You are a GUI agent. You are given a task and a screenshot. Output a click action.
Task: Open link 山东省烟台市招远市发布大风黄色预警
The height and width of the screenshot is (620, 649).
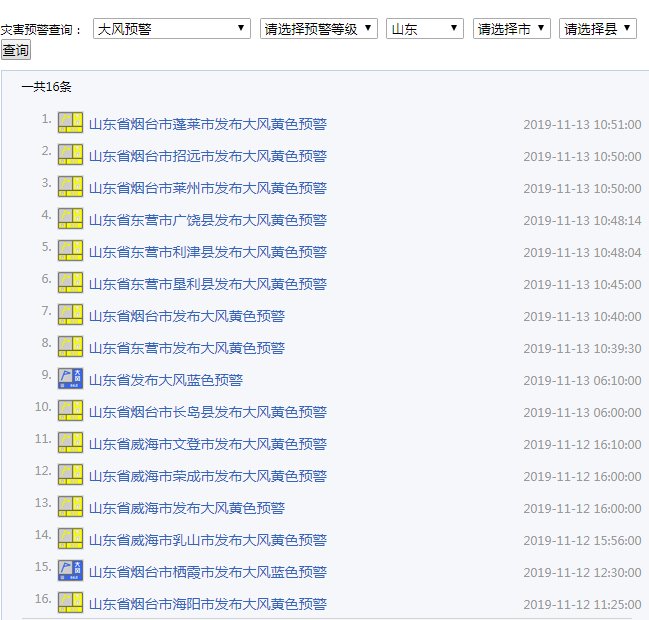(208, 156)
